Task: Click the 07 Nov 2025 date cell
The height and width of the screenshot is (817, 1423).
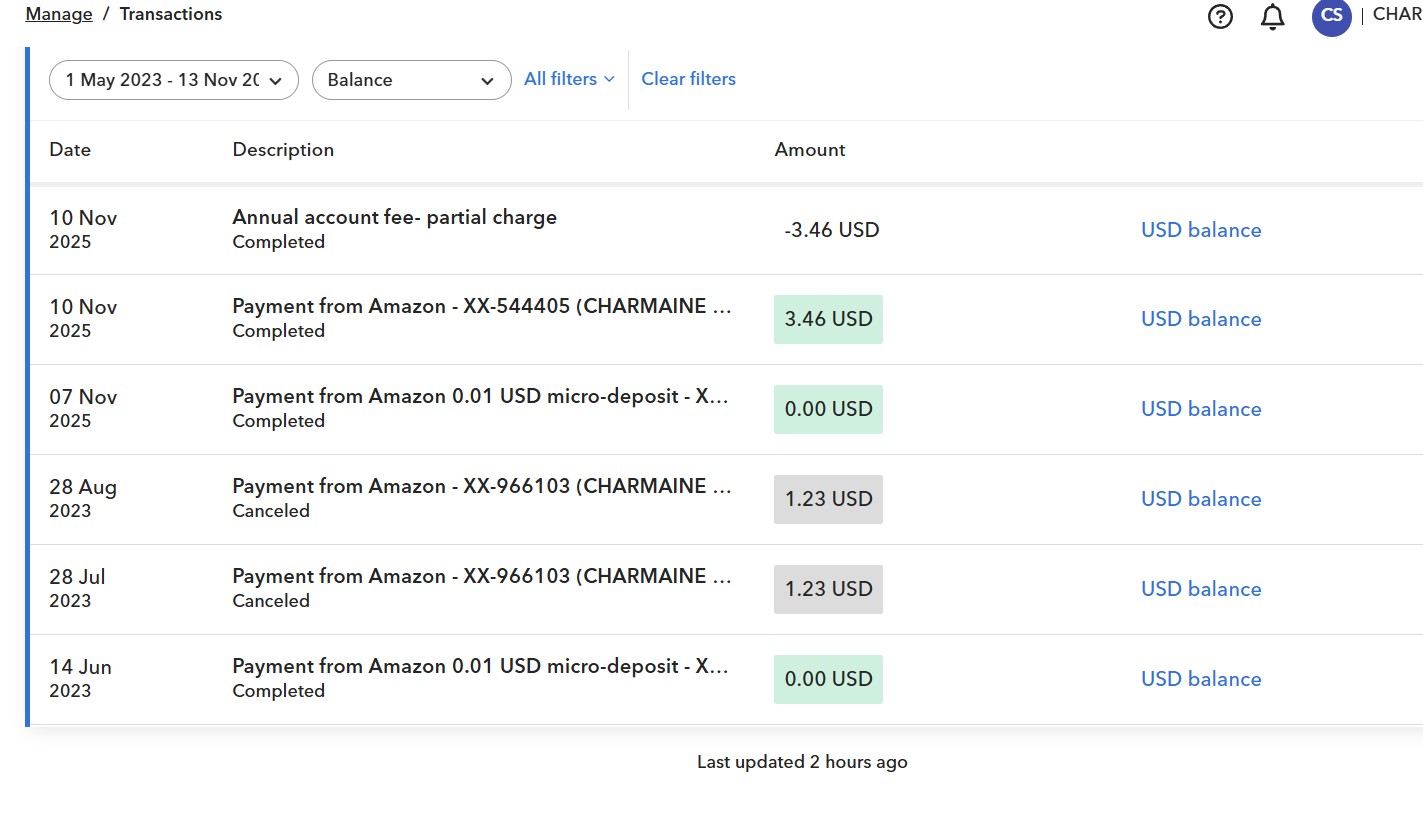Action: [83, 408]
